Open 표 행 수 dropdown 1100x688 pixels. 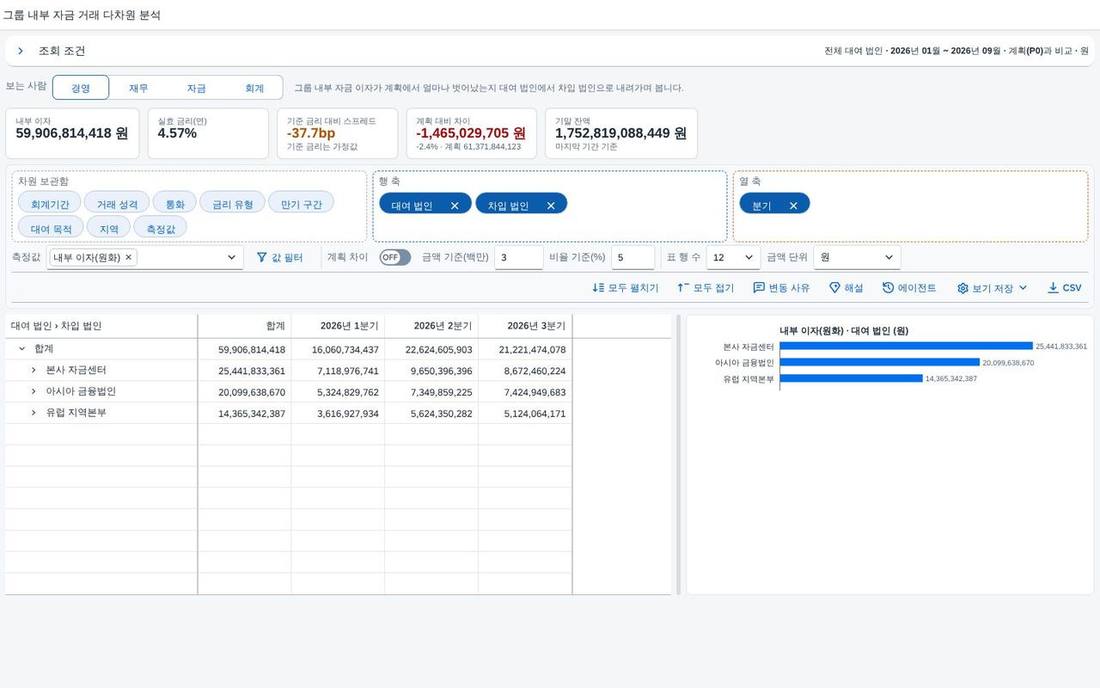[732, 257]
